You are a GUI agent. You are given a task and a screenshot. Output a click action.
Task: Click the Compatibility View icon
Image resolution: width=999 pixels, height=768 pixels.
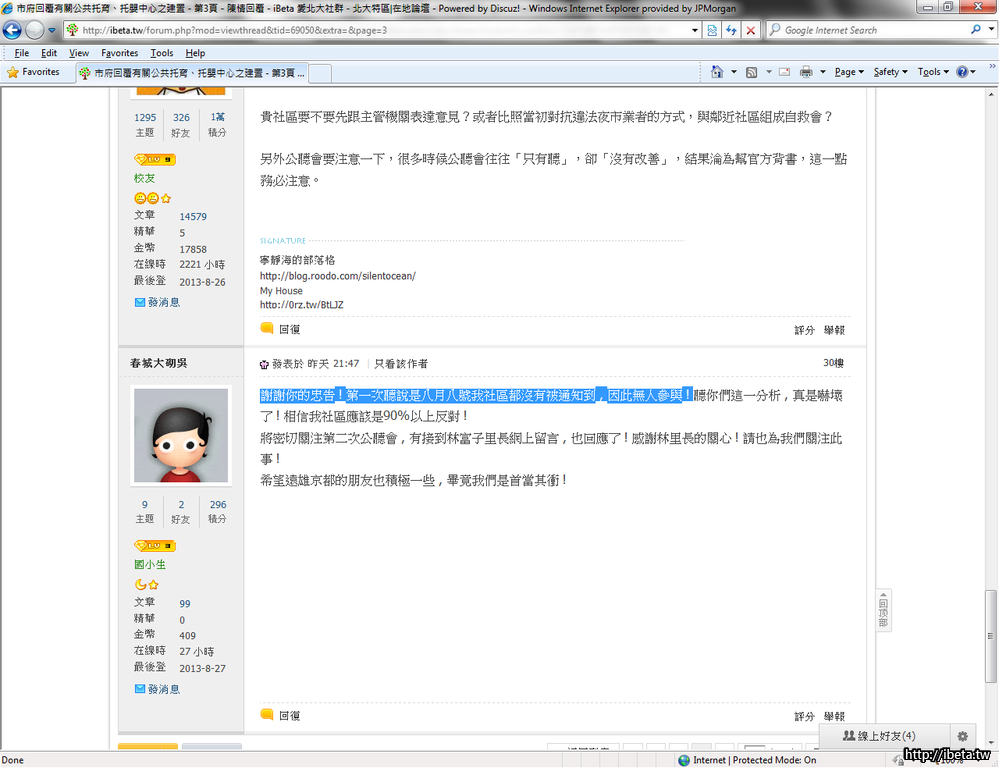click(x=712, y=30)
